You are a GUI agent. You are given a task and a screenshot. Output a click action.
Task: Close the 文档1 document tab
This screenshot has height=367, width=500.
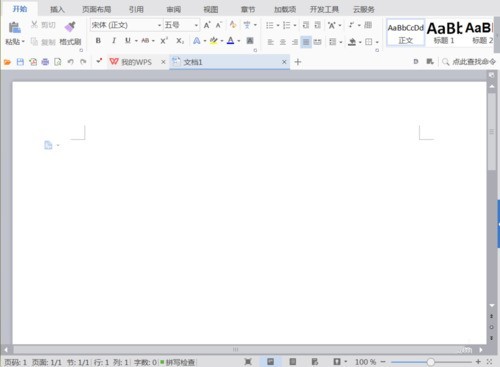(x=284, y=62)
